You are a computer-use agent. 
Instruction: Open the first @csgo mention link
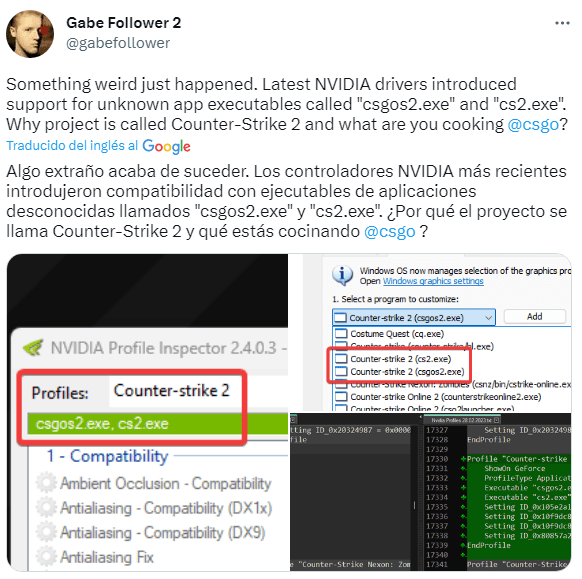click(533, 124)
